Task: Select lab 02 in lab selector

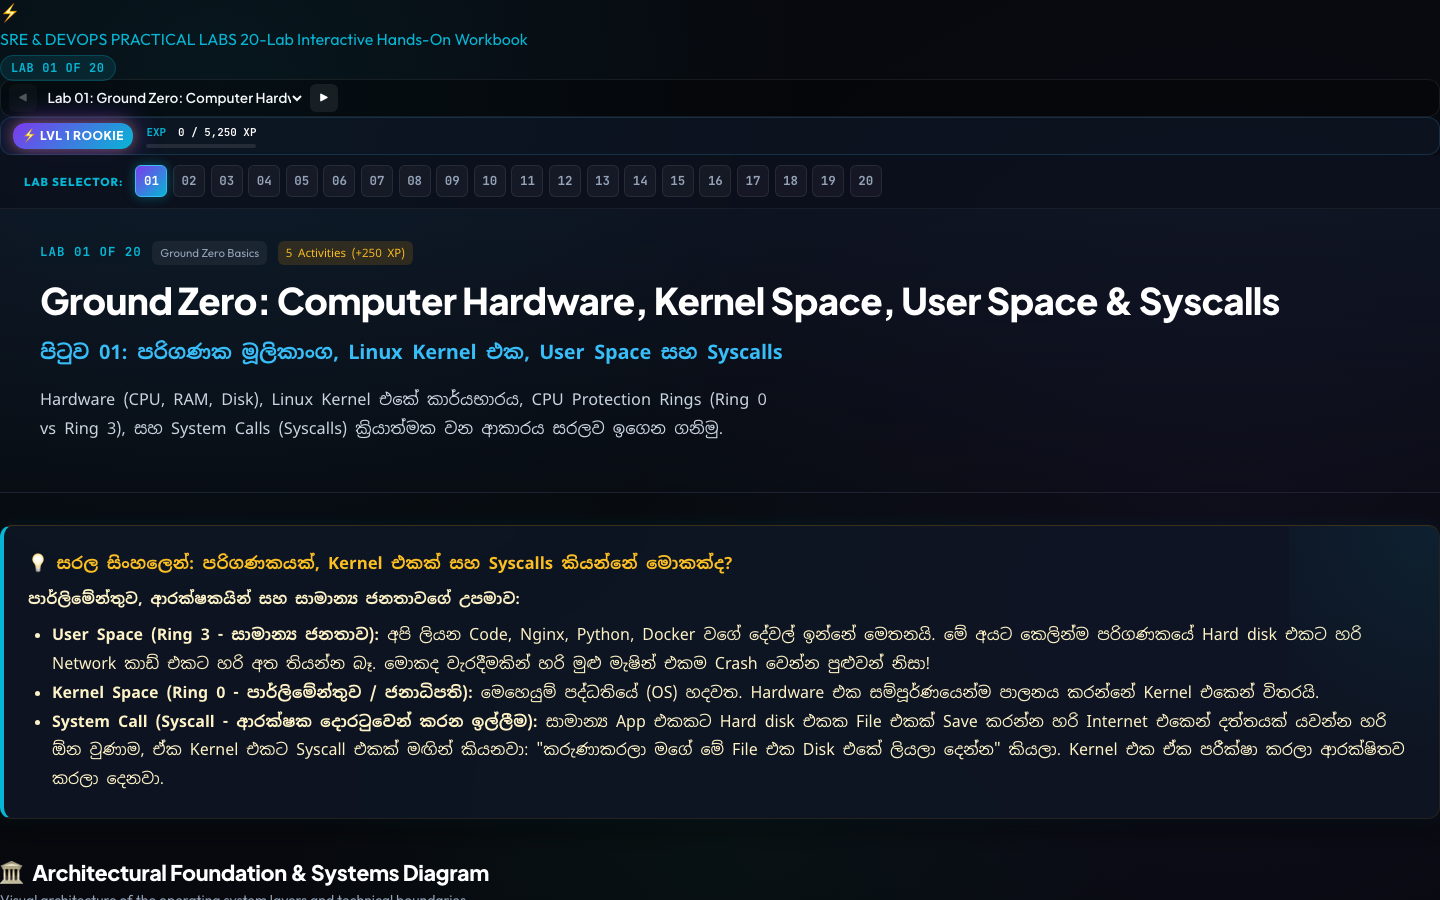Action: tap(189, 181)
